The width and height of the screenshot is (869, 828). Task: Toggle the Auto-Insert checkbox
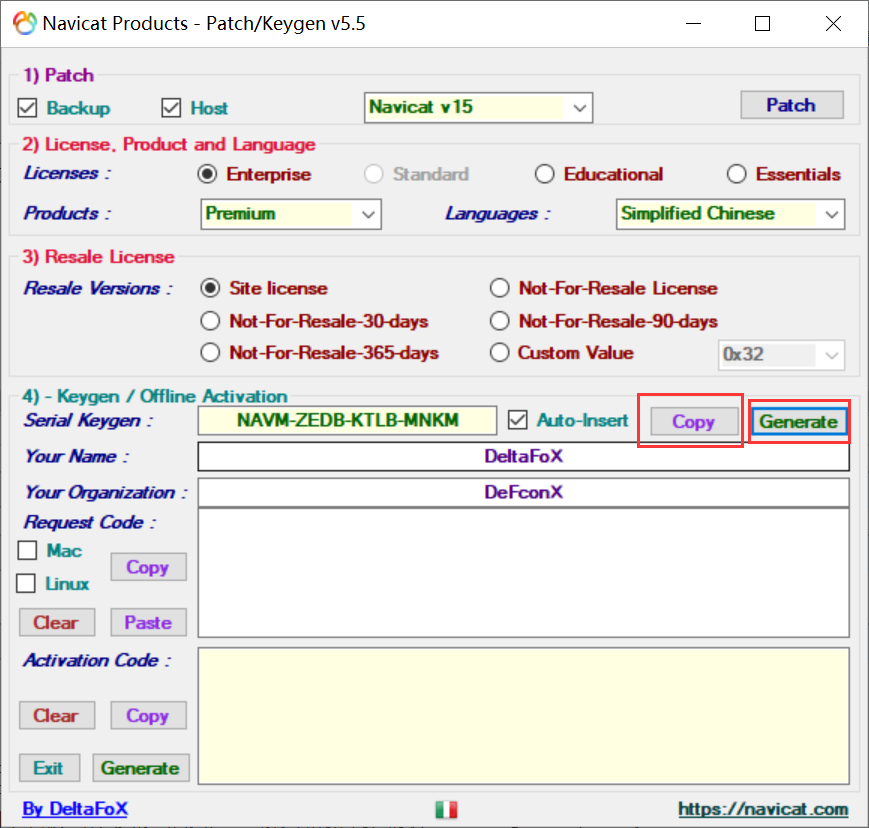[x=518, y=420]
